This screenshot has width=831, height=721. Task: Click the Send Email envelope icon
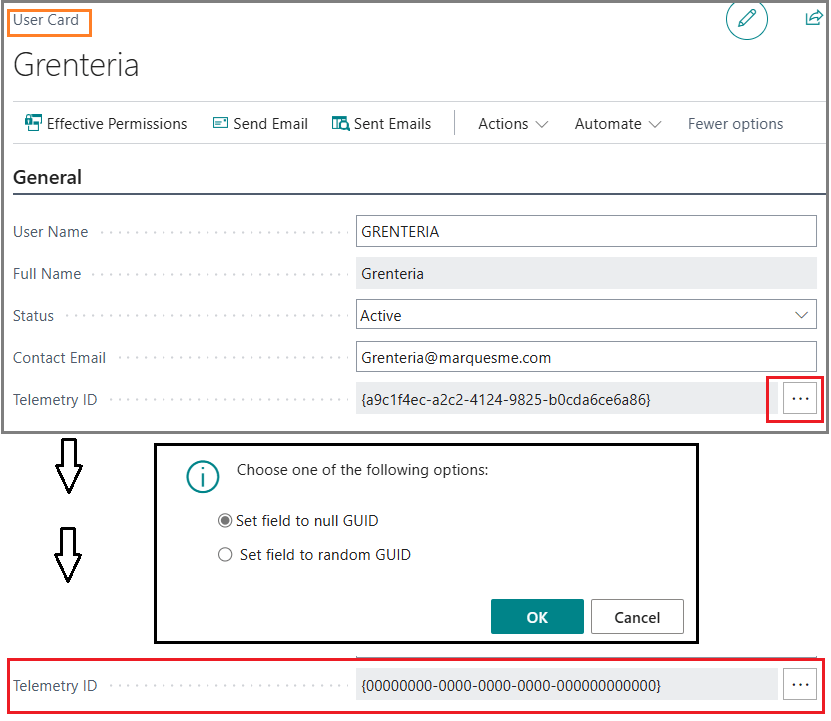click(x=221, y=124)
